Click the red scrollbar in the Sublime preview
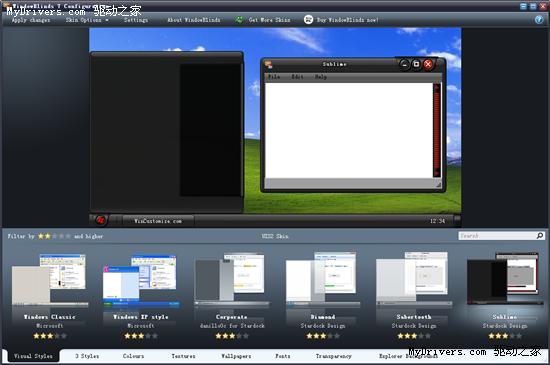Screen dimensions: 550x365 pyautogui.click(x=437, y=130)
